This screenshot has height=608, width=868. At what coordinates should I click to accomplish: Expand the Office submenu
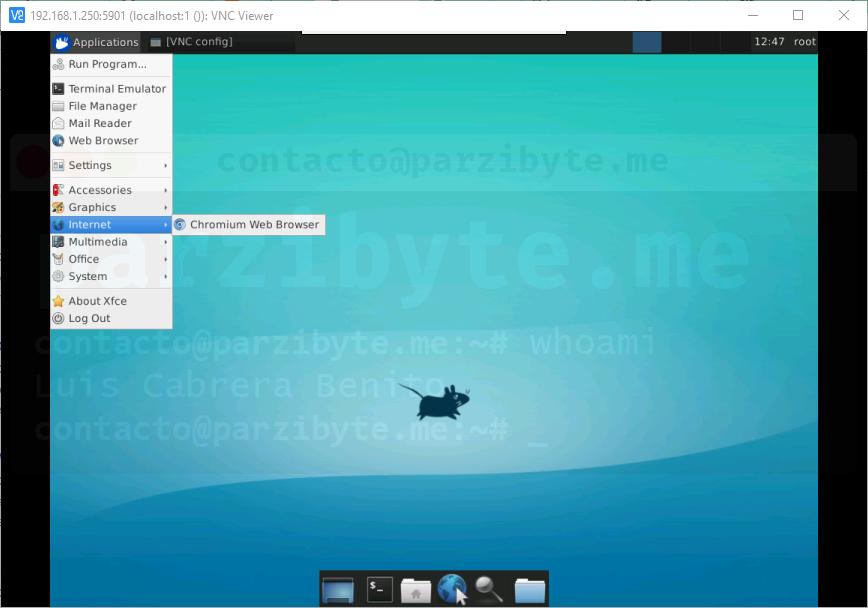coord(111,259)
